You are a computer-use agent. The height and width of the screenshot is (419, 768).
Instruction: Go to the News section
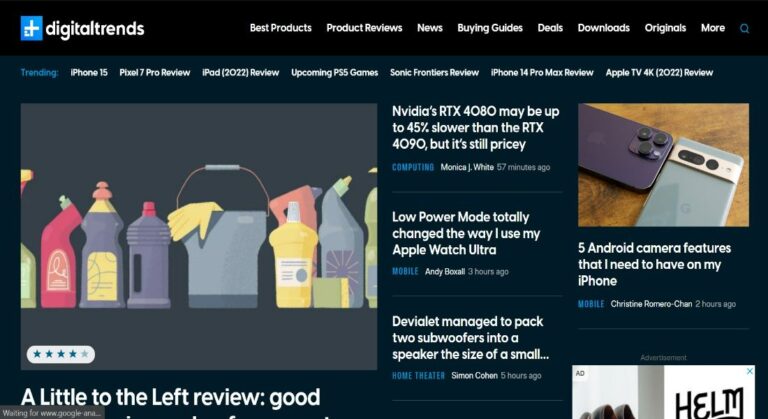click(x=430, y=28)
